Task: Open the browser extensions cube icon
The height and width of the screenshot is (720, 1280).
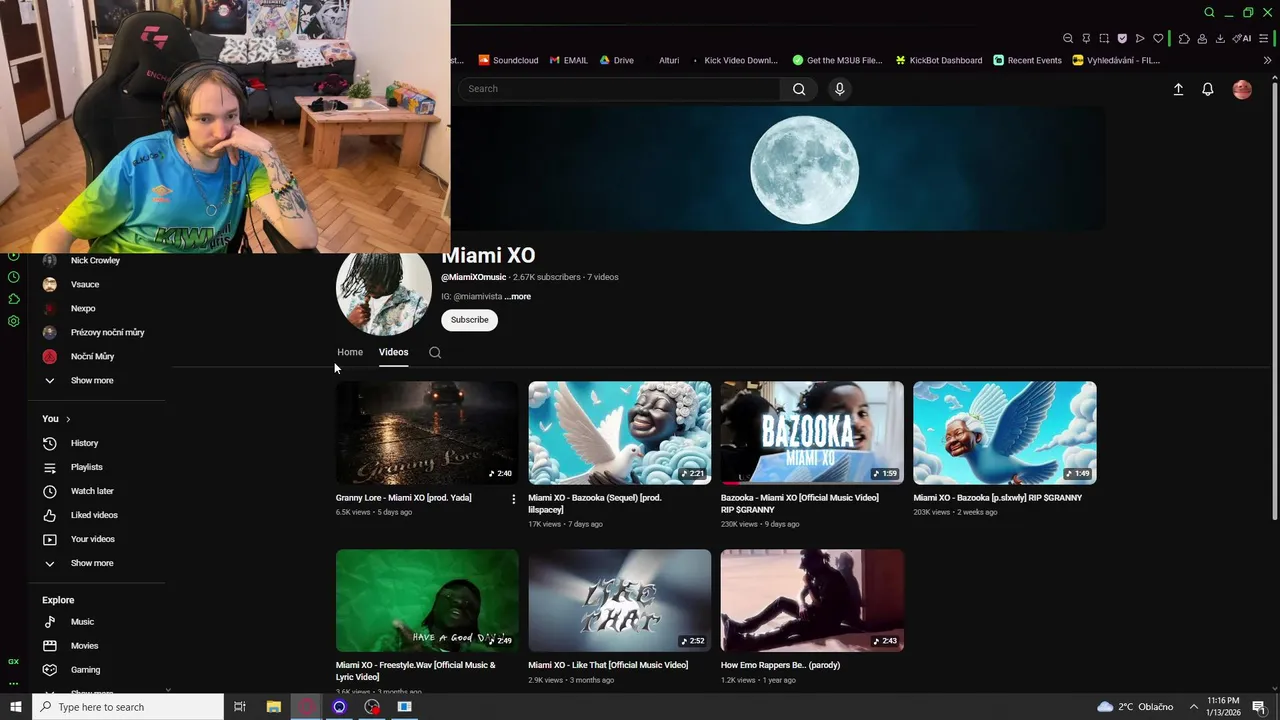Action: coord(1184,38)
